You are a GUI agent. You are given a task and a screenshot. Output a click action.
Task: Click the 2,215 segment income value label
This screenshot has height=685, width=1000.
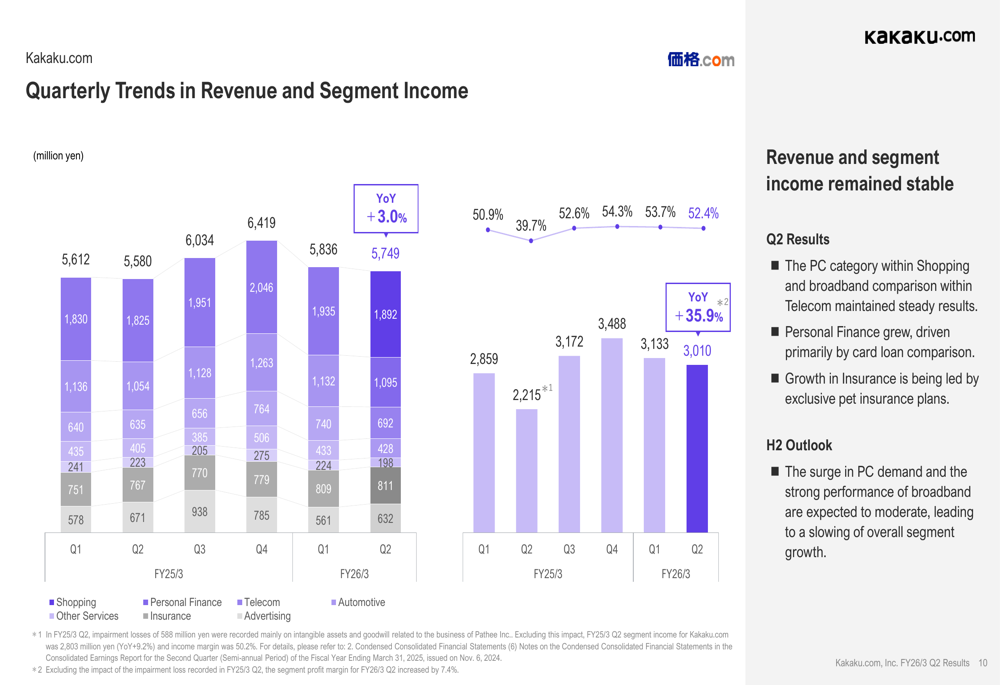tap(527, 395)
